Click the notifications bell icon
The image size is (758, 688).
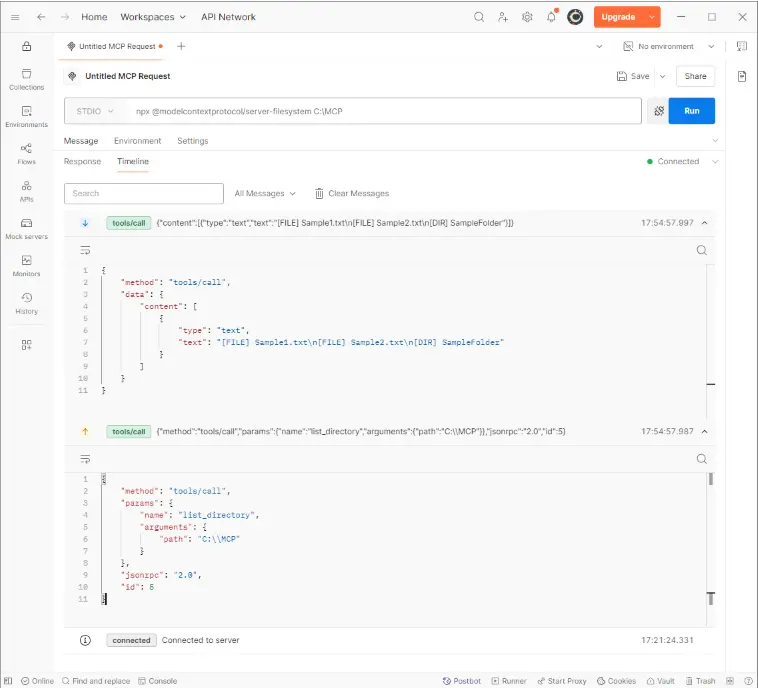point(551,17)
